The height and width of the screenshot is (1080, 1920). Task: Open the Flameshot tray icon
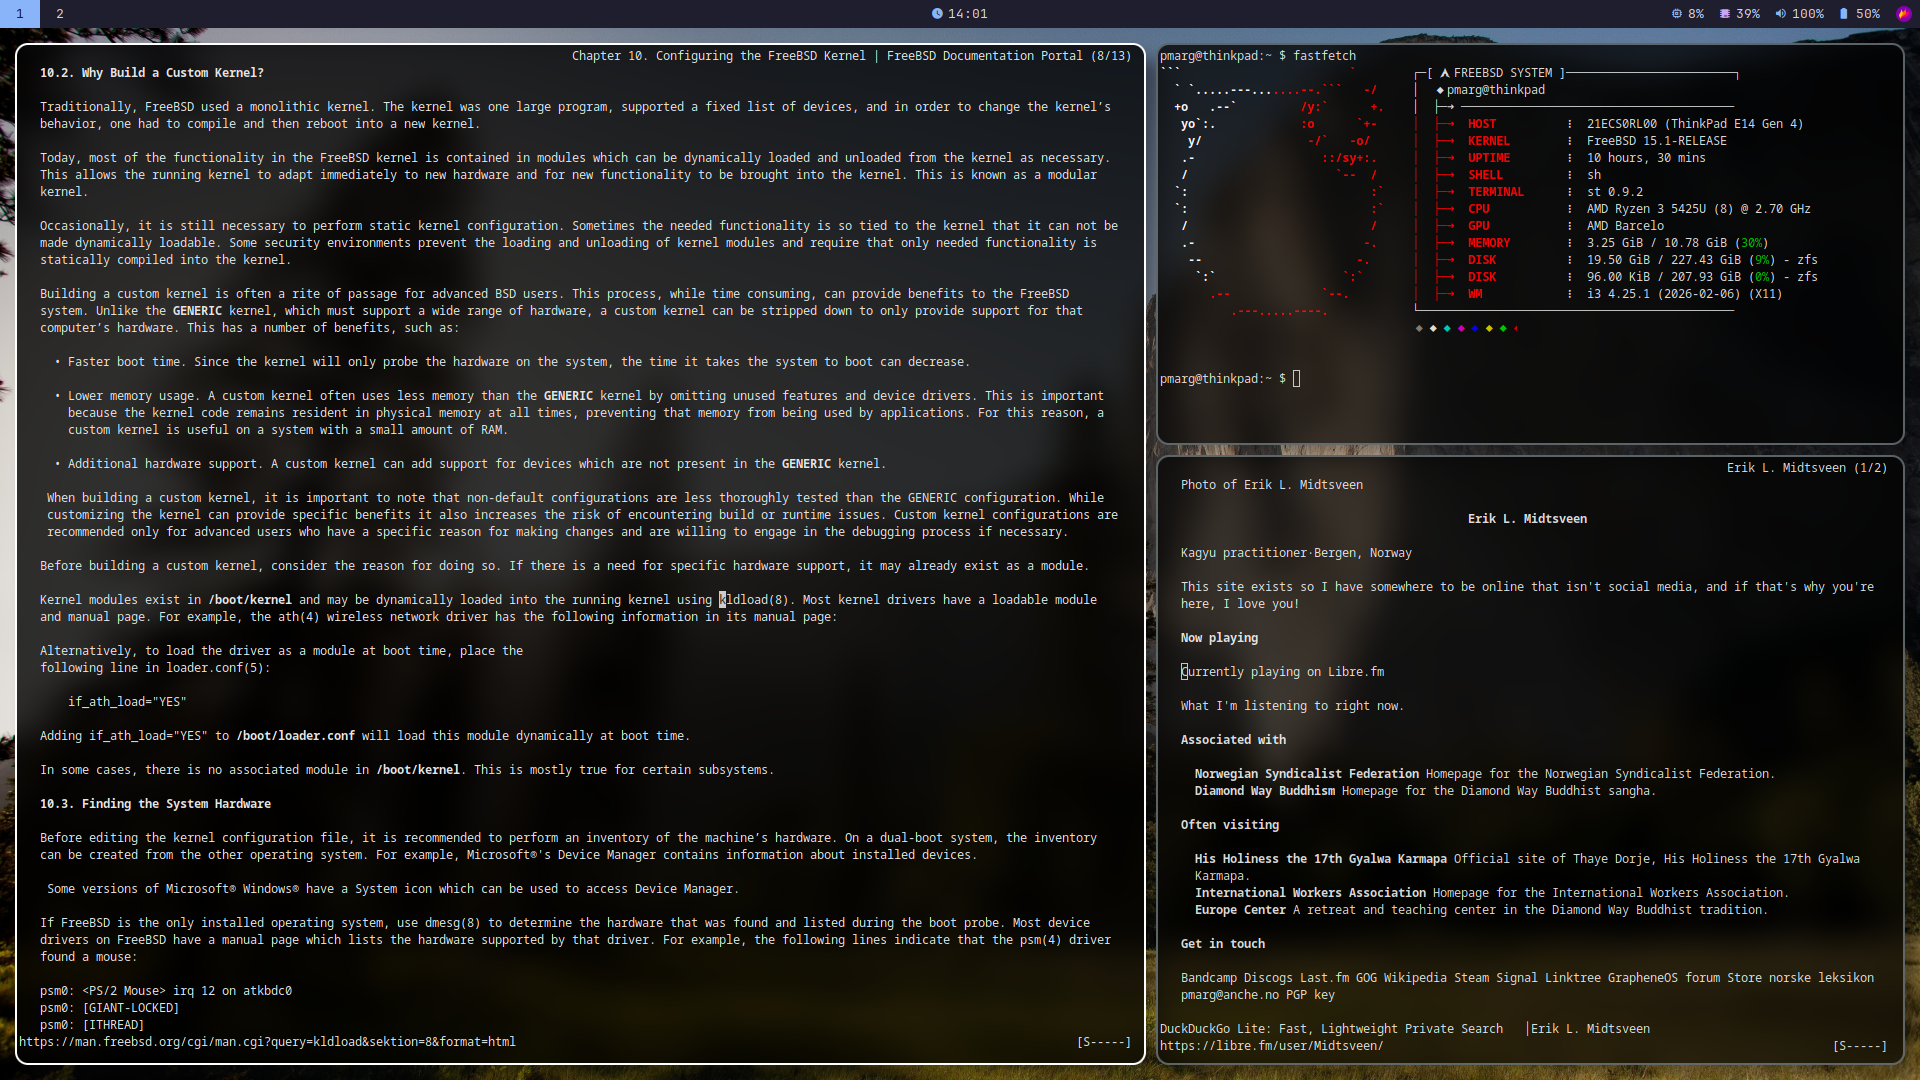click(1903, 14)
